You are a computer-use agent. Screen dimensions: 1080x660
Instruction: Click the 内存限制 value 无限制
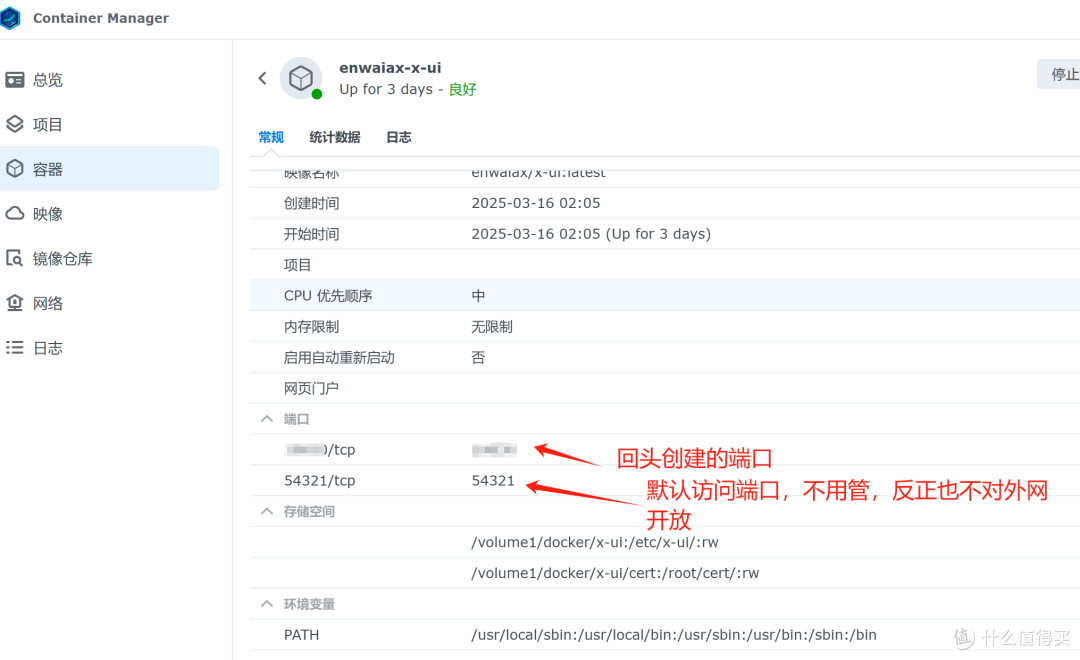492,327
